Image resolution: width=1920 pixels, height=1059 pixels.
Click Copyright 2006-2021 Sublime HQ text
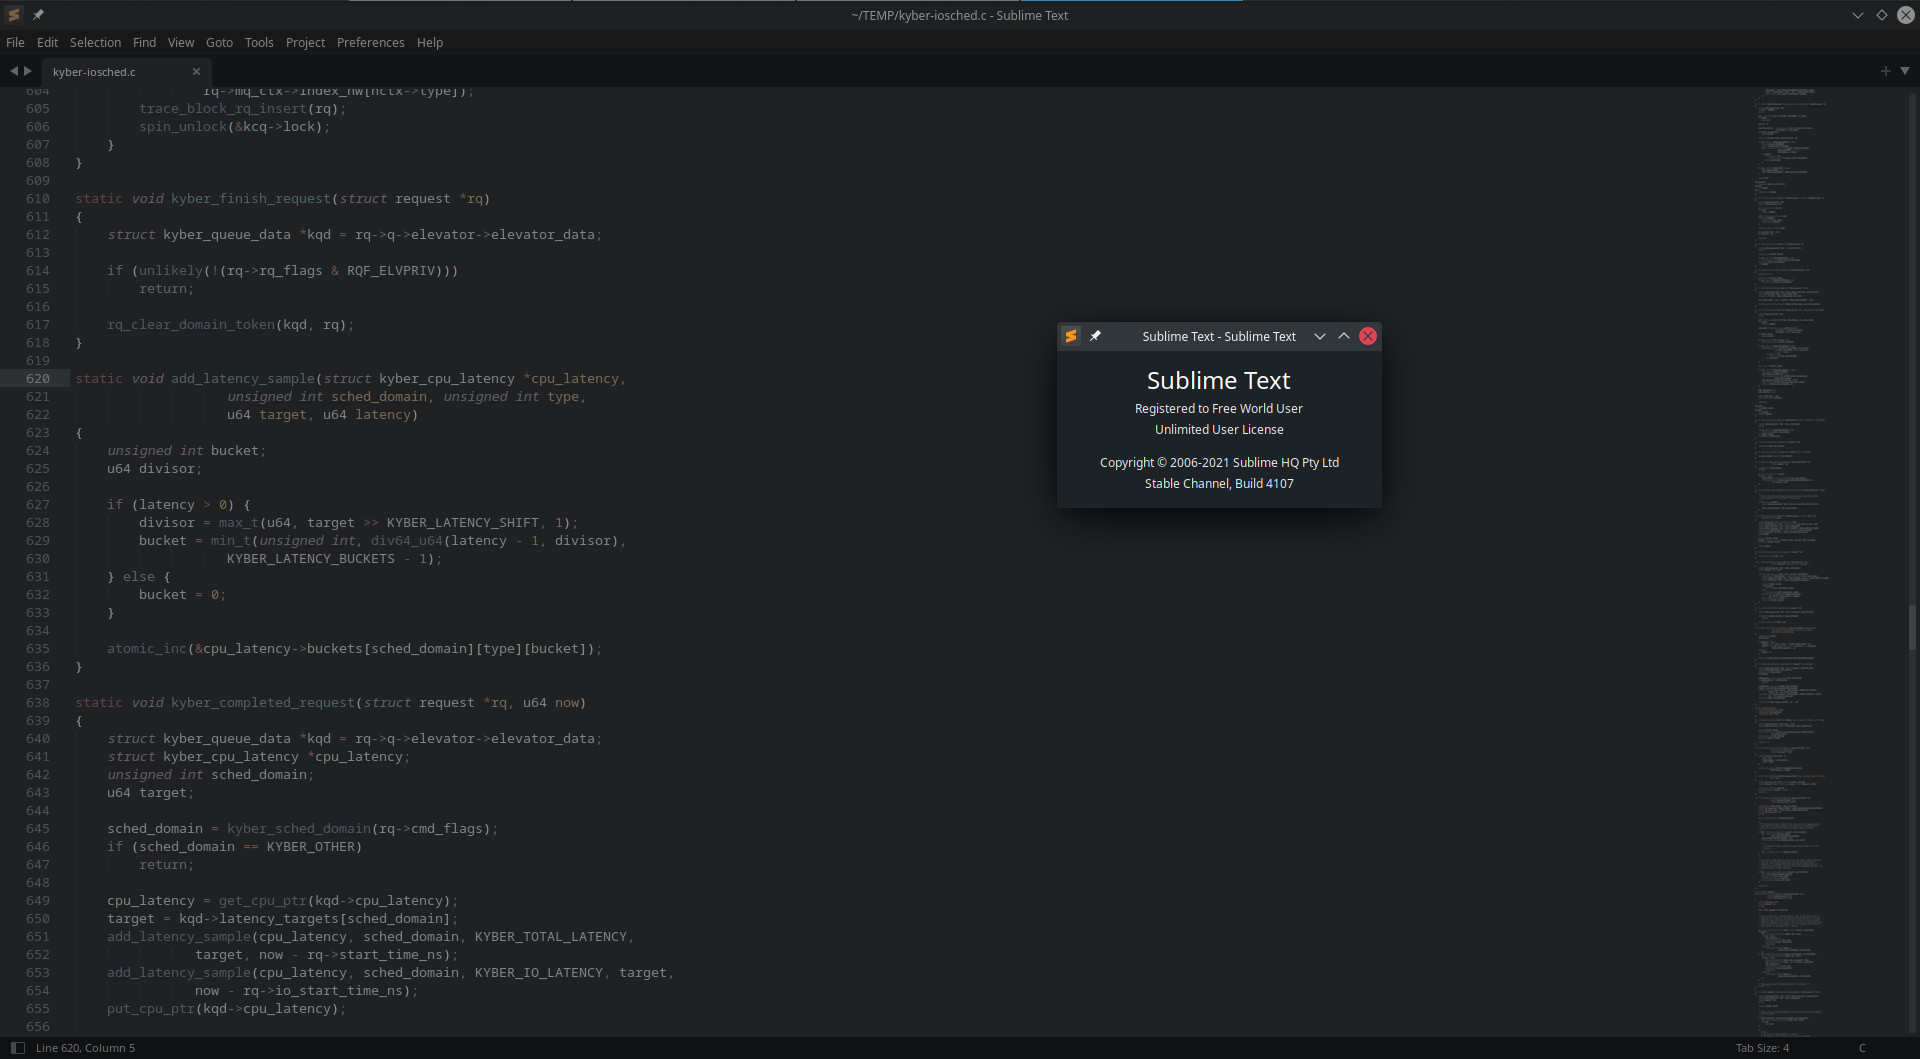pos(1219,463)
